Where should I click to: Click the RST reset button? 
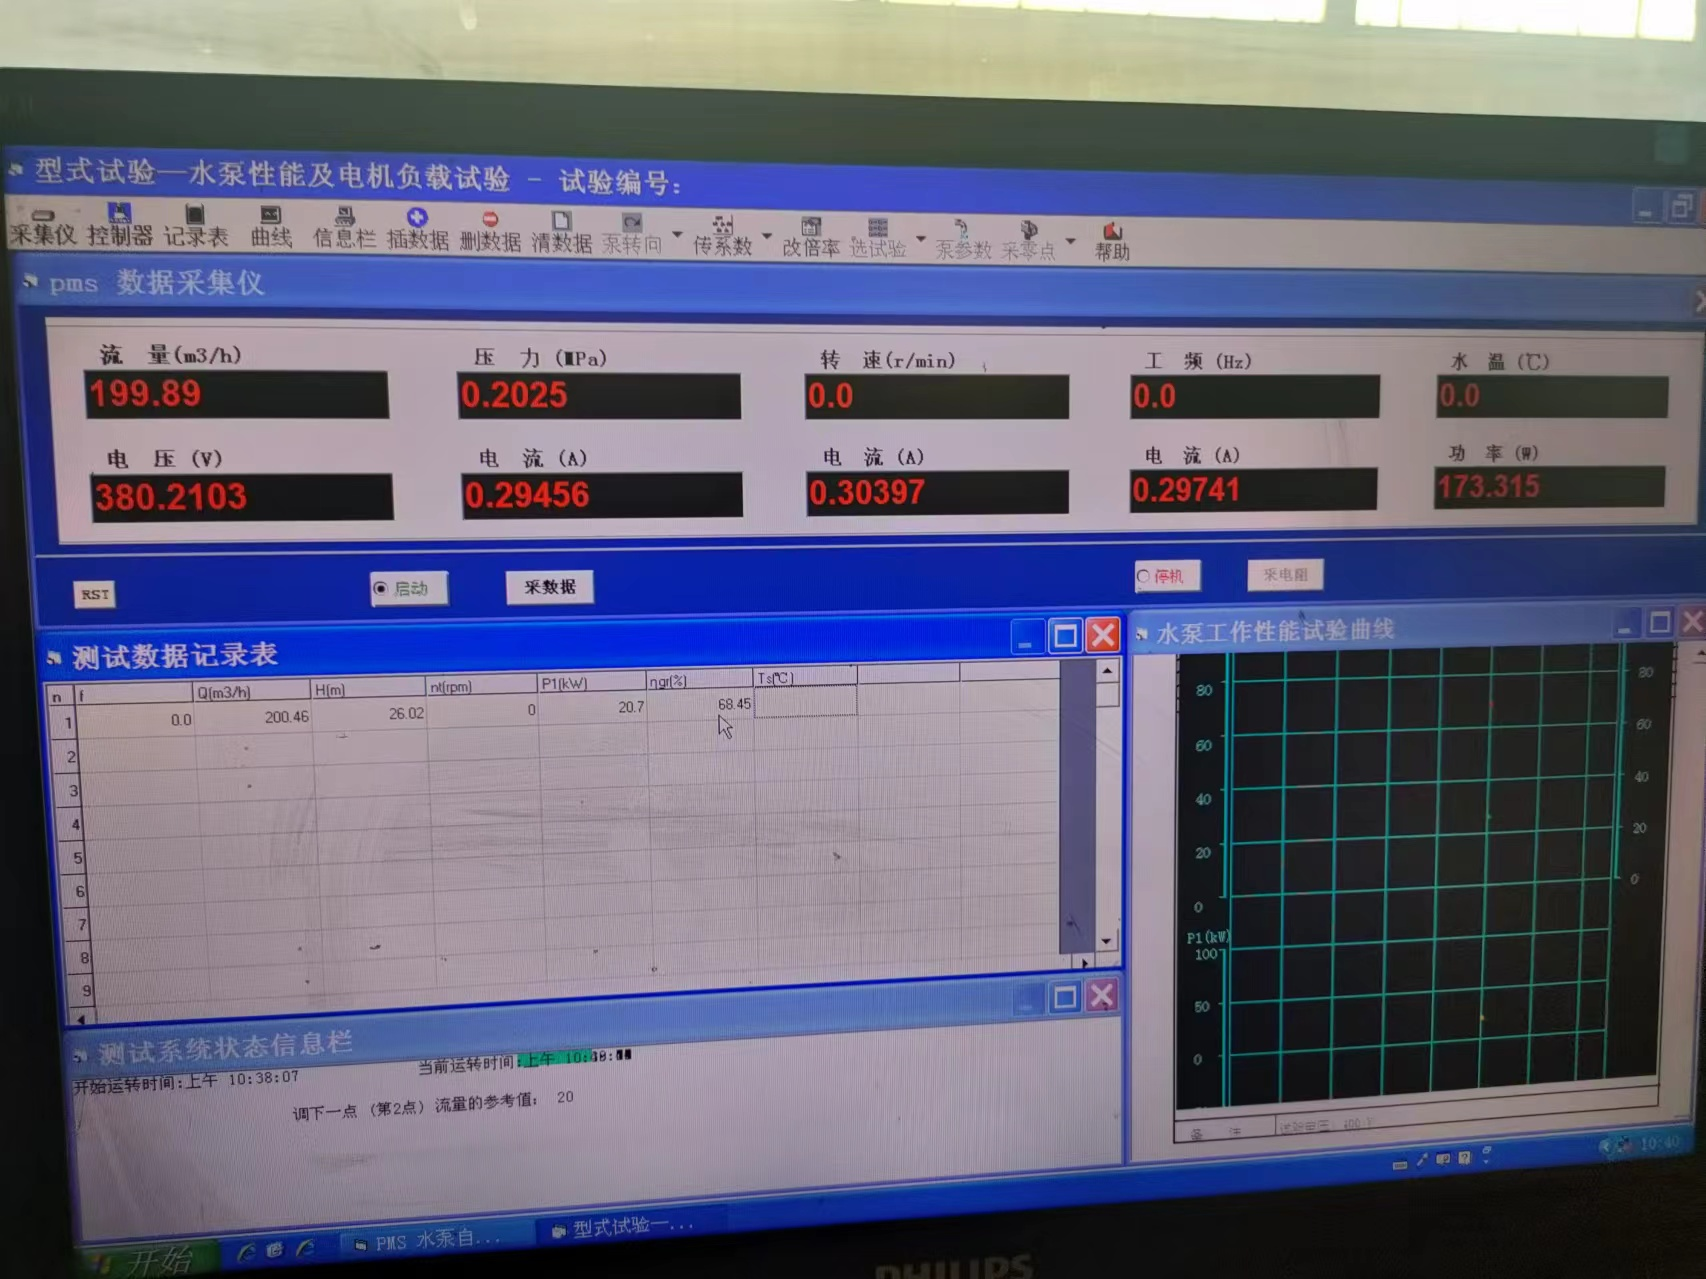(95, 595)
